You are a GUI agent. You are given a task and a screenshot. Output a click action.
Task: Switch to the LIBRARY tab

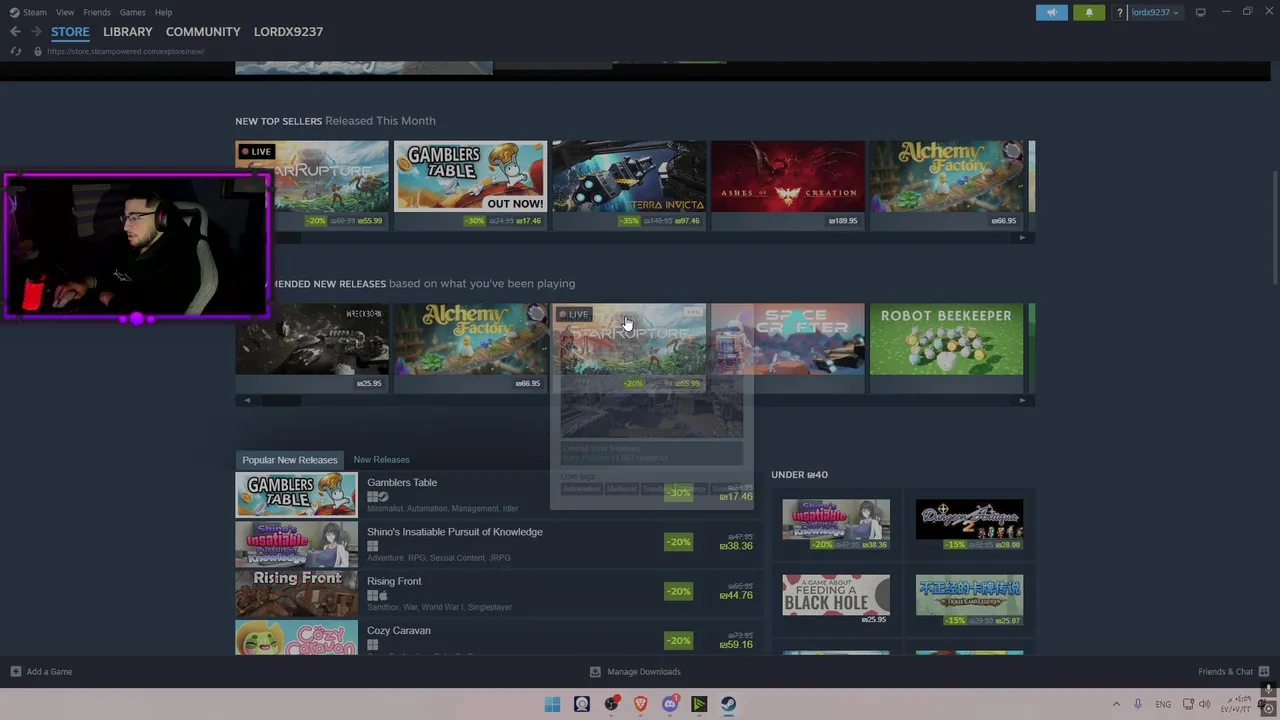(128, 32)
